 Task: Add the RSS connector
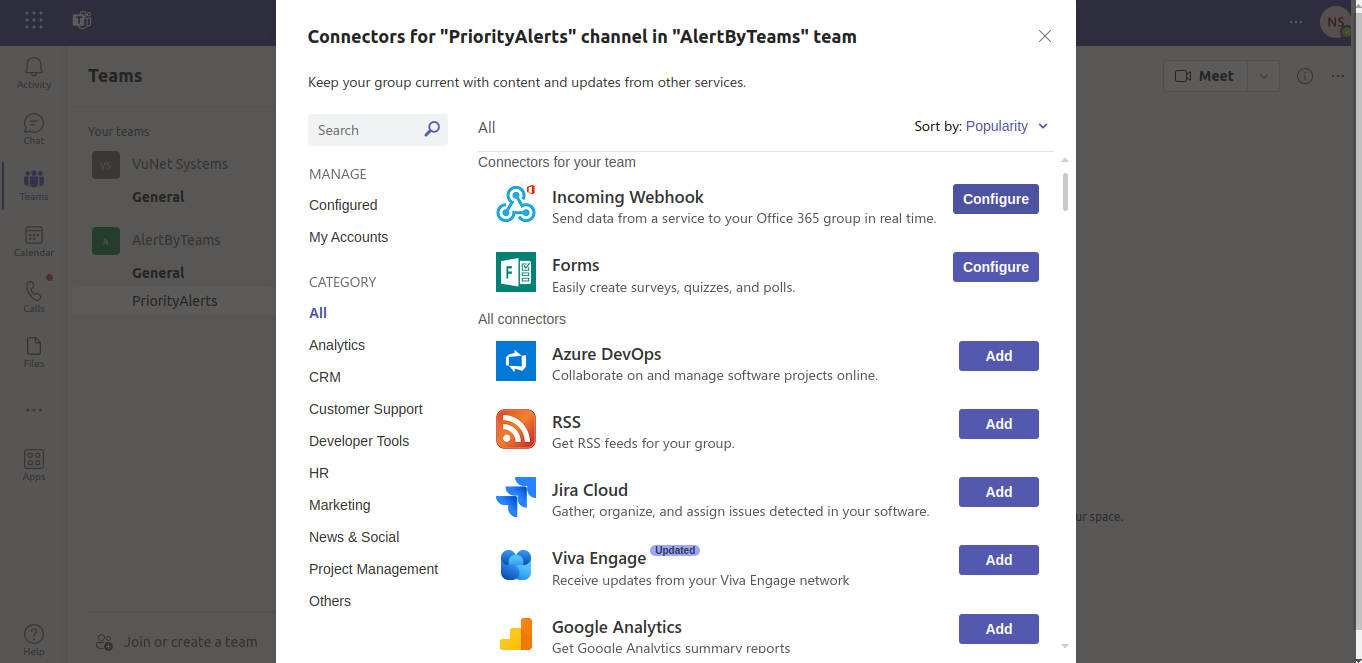coord(998,424)
